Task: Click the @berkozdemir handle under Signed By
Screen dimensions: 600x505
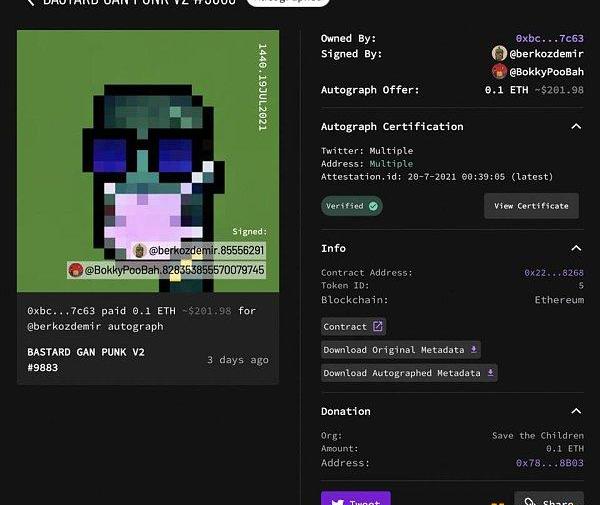Action: (x=547, y=53)
